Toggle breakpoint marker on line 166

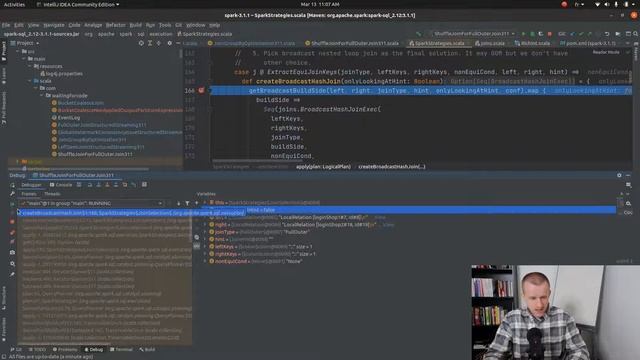pyautogui.click(x=201, y=90)
